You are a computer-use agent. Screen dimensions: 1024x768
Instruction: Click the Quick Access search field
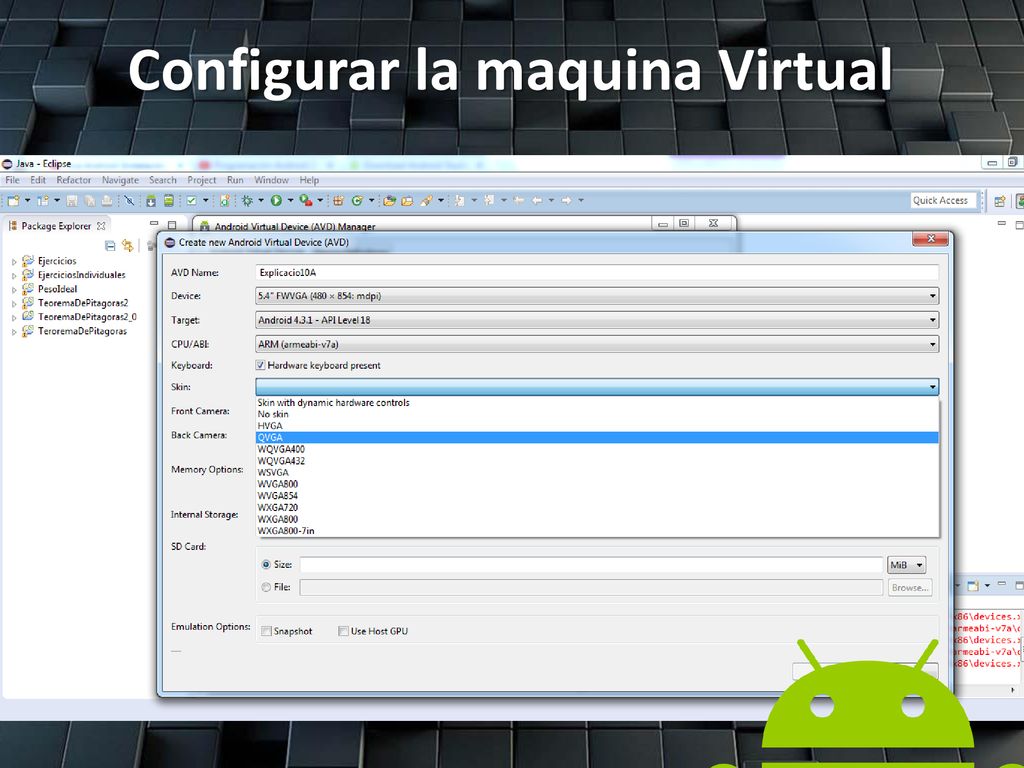pyautogui.click(x=943, y=200)
